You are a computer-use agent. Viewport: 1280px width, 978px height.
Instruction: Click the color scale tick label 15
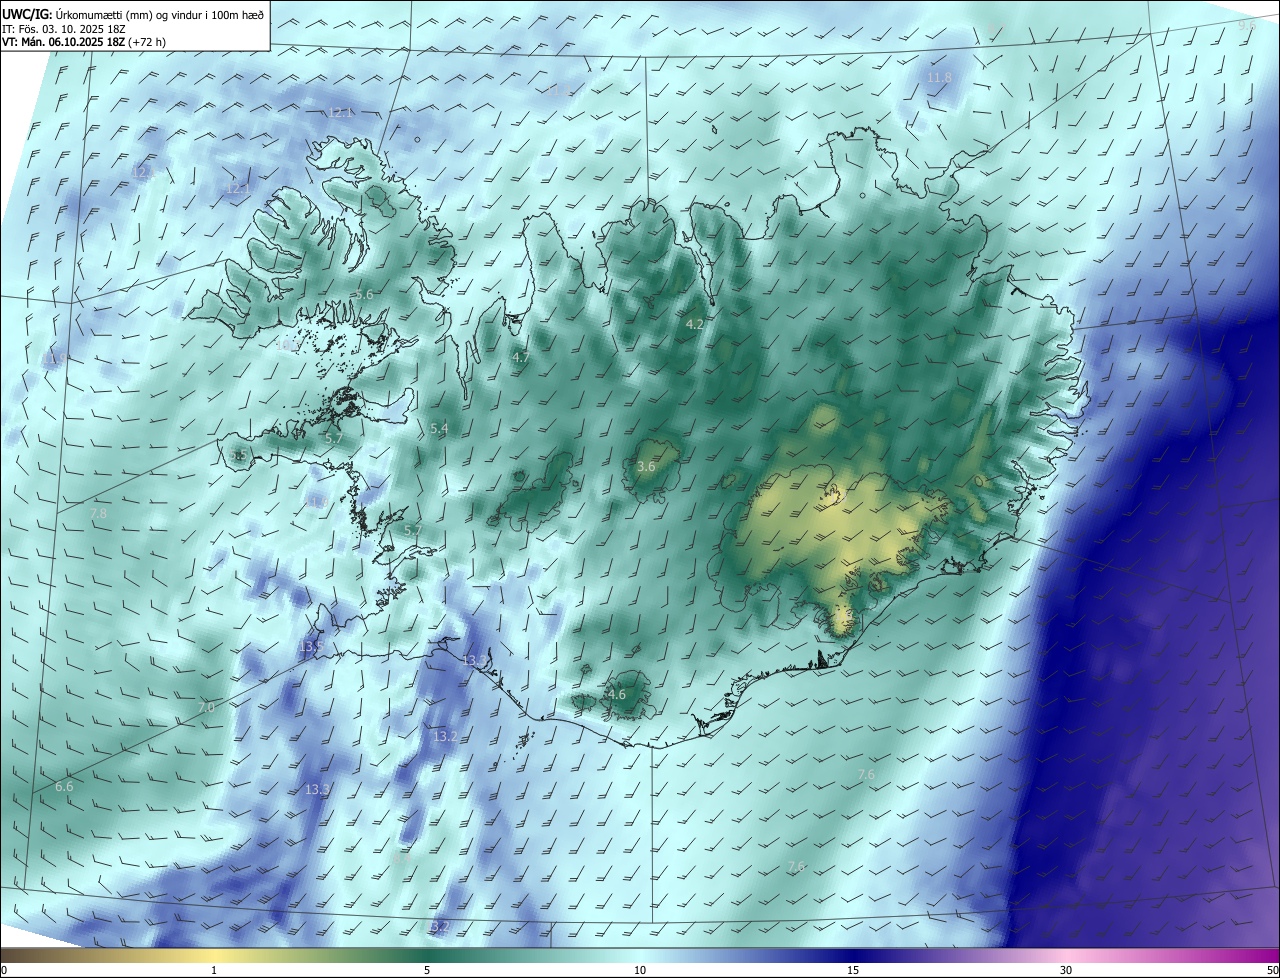(x=853, y=970)
